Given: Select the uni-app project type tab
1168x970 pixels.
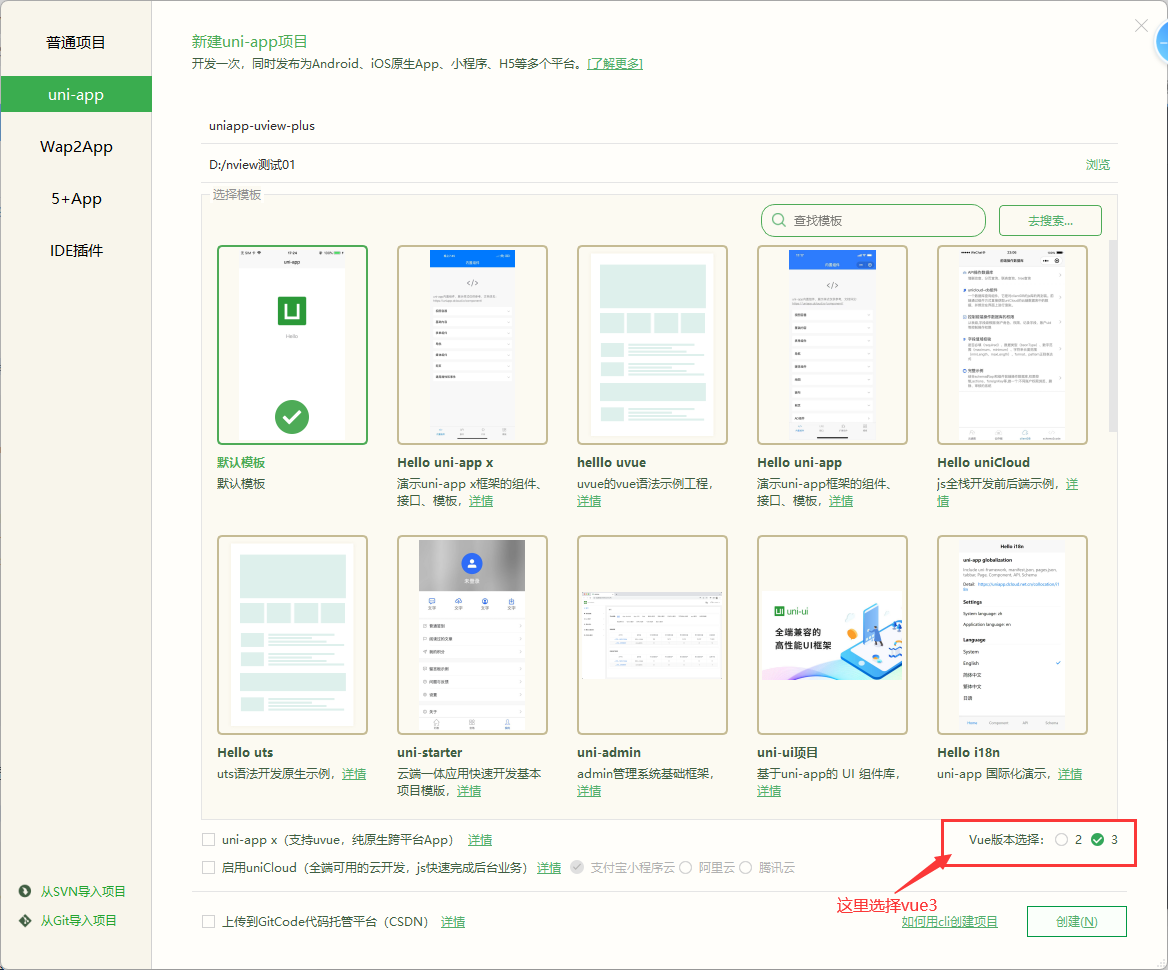Looking at the screenshot, I should point(76,95).
